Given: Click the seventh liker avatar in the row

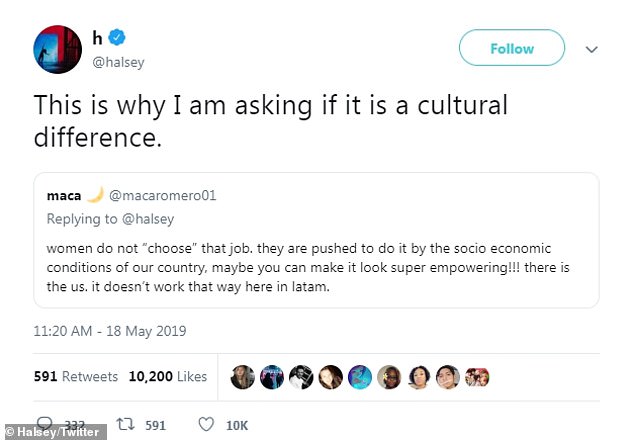Looking at the screenshot, I should pyautogui.click(x=419, y=377).
